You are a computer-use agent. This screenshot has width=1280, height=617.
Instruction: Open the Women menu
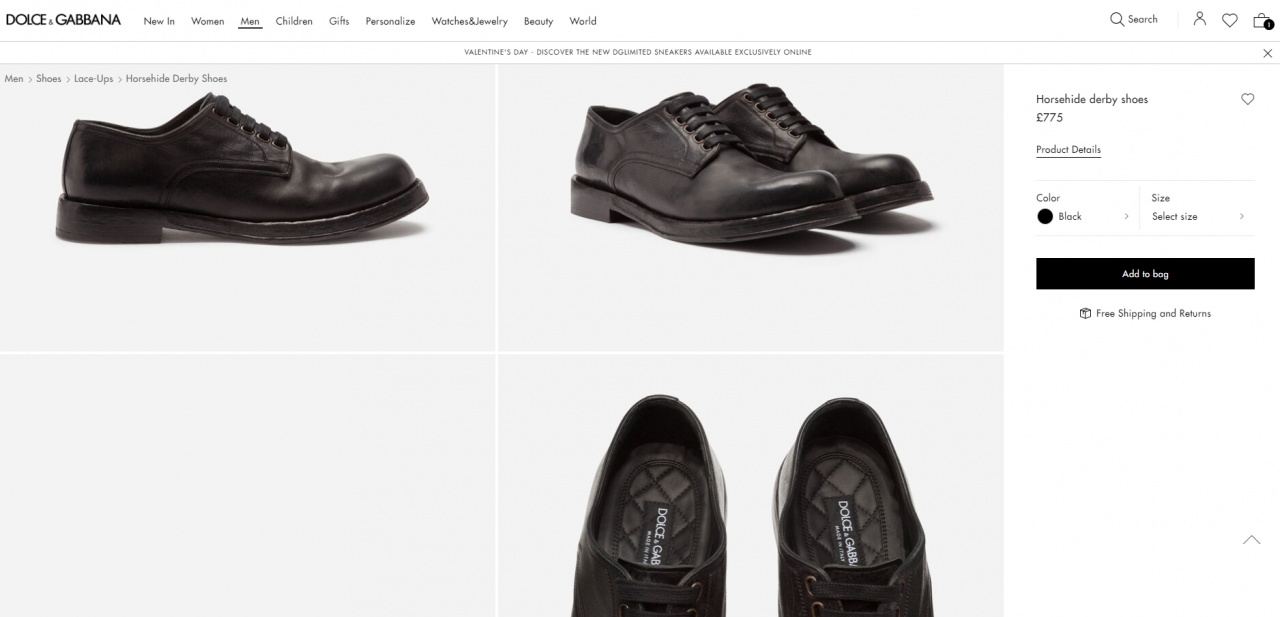click(207, 21)
